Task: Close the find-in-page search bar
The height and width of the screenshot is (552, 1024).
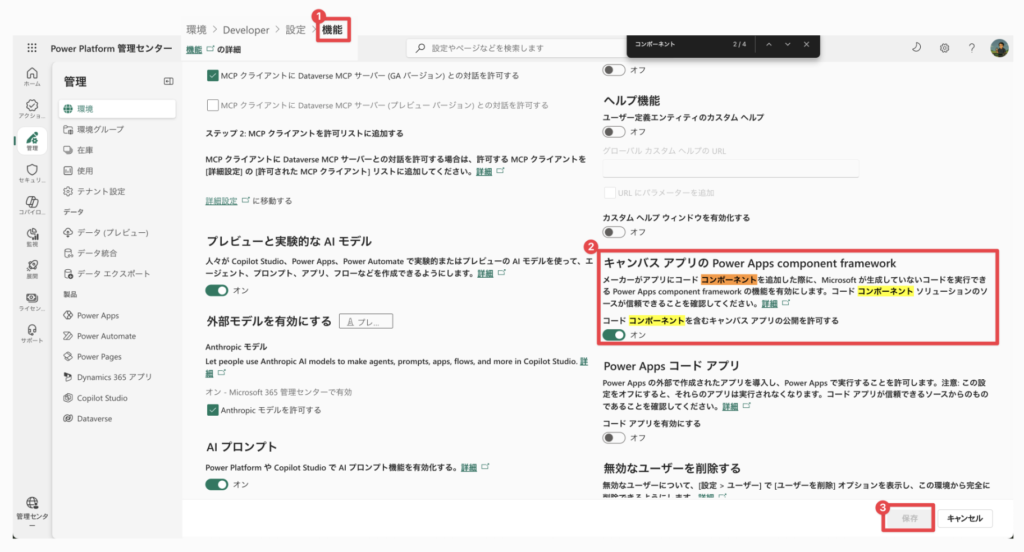Action: (x=807, y=44)
